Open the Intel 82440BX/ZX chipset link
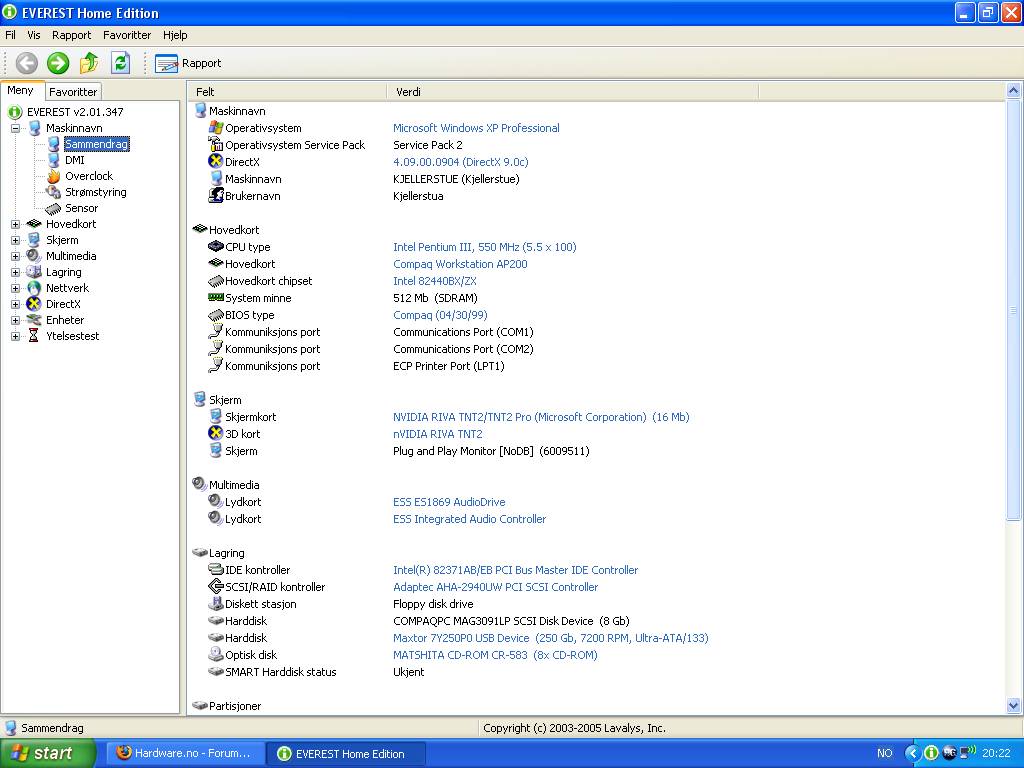The image size is (1024, 768). [x=434, y=281]
